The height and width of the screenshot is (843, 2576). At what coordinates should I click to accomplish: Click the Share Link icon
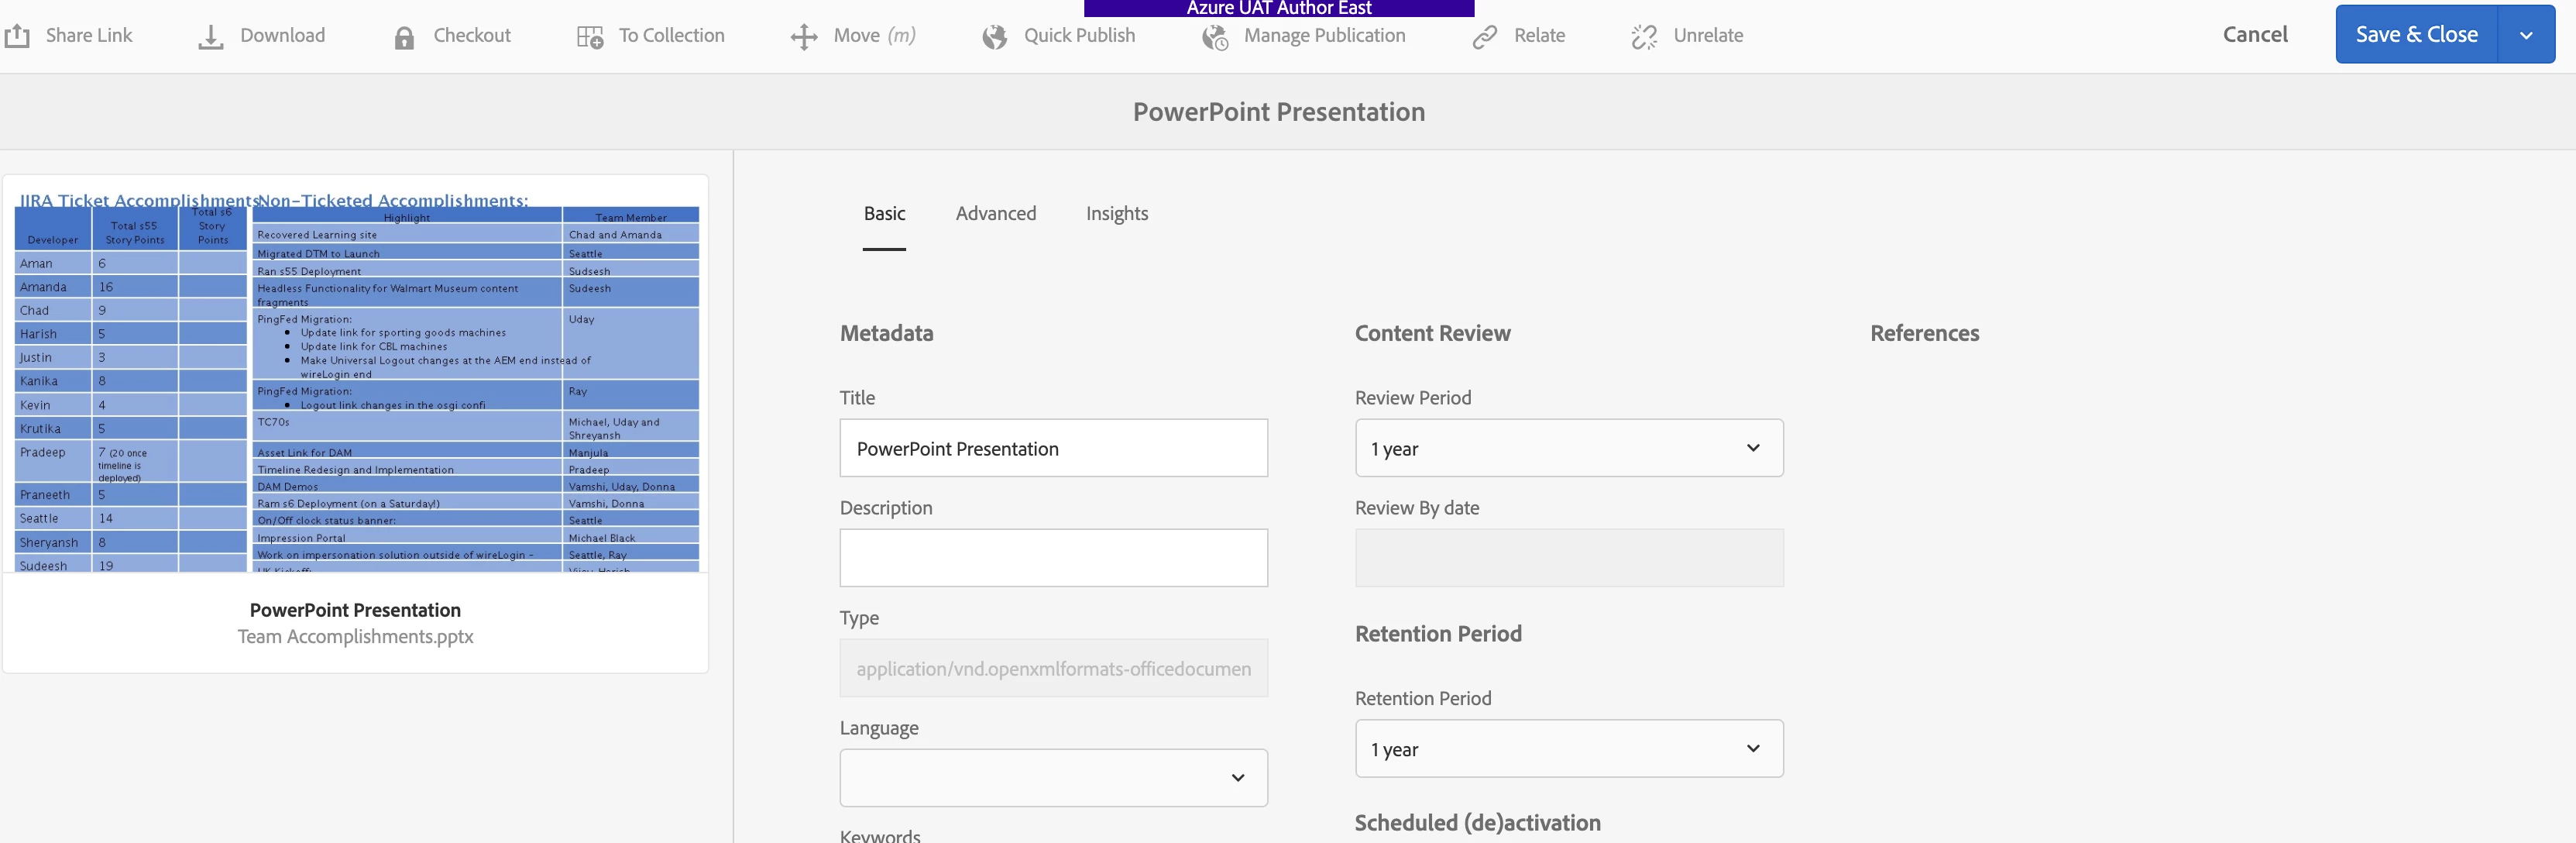pos(17,36)
